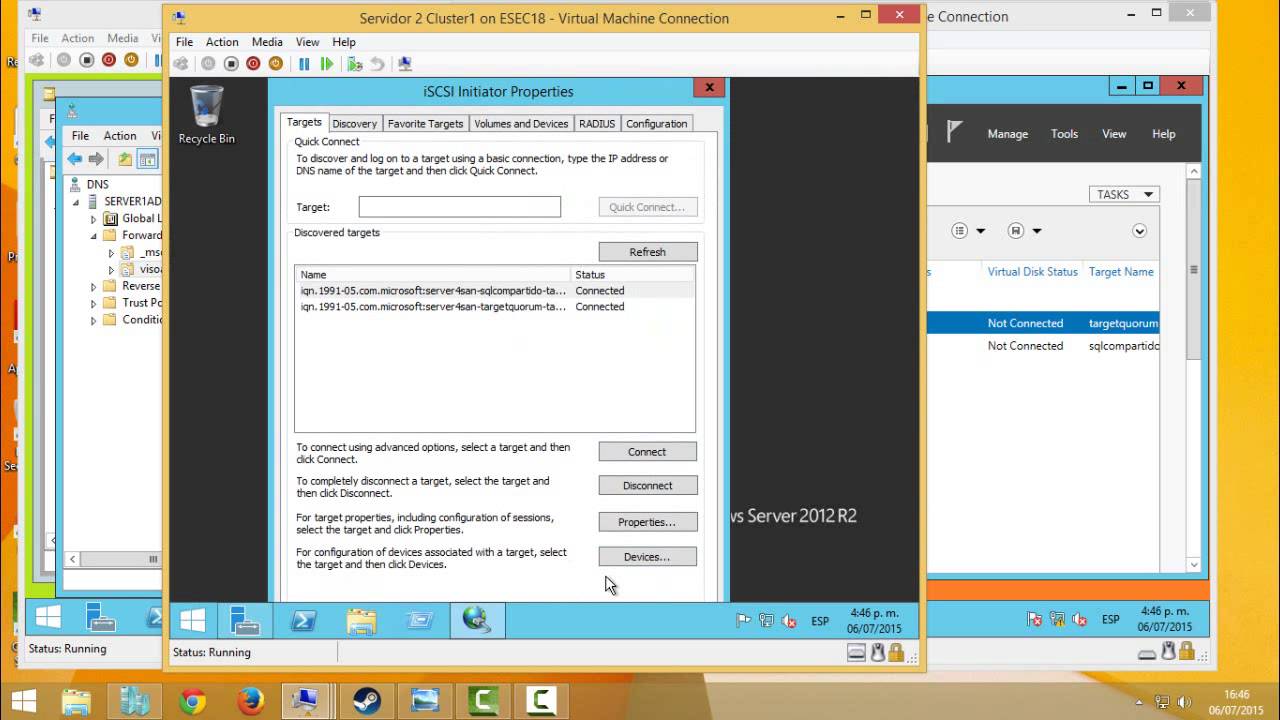Viewport: 1280px width, 720px height.
Task: Select targetquorum row in Server Manager list
Action: pyautogui.click(x=1043, y=323)
